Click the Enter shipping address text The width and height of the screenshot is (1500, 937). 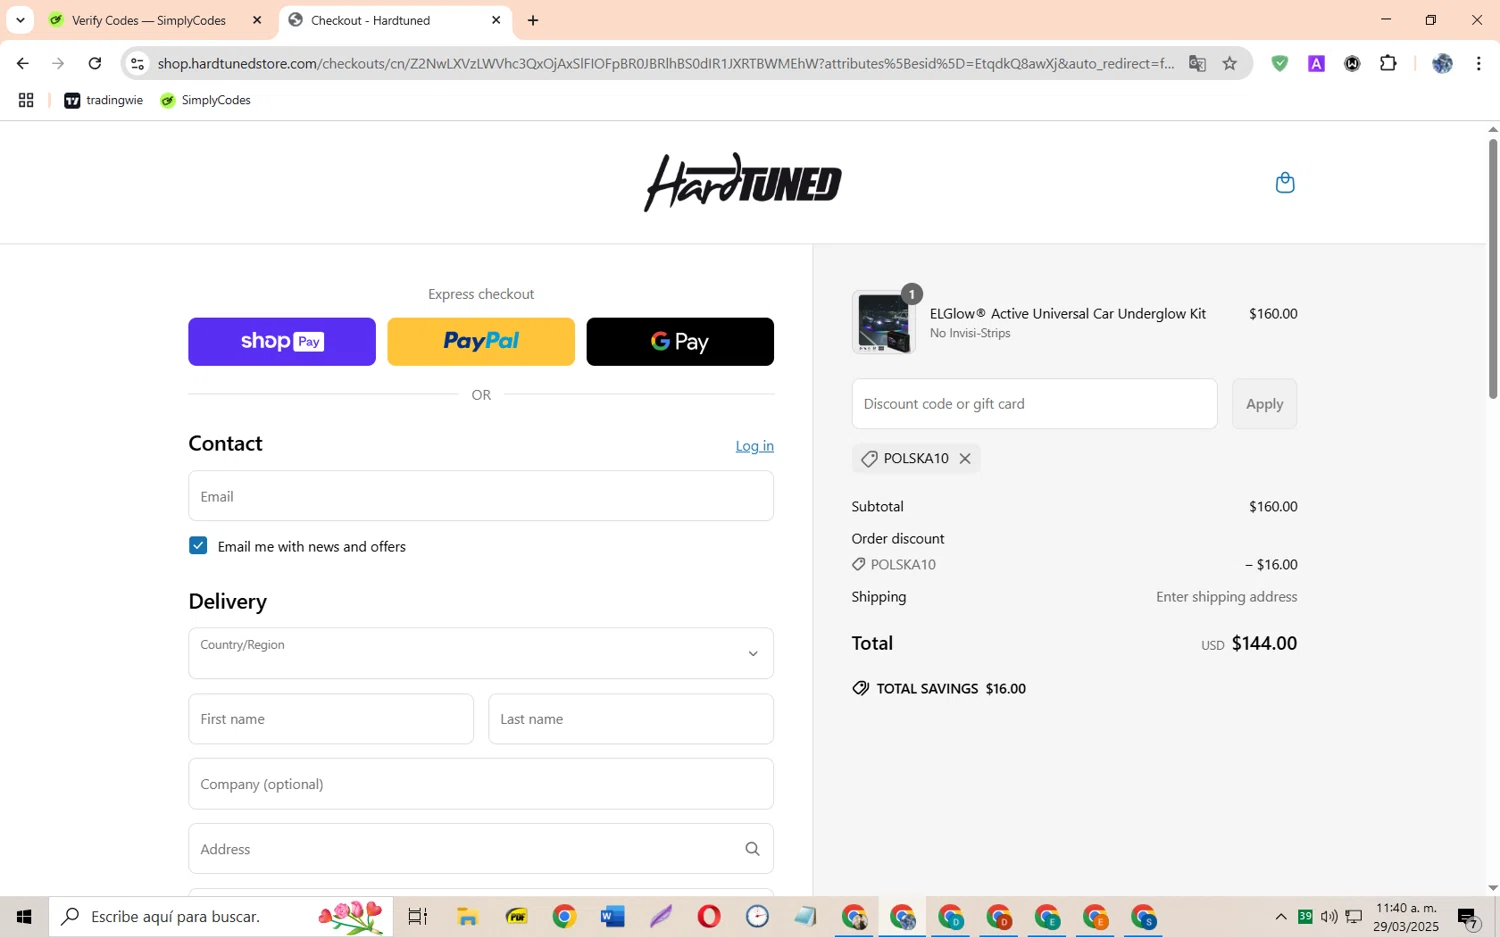point(1227,597)
